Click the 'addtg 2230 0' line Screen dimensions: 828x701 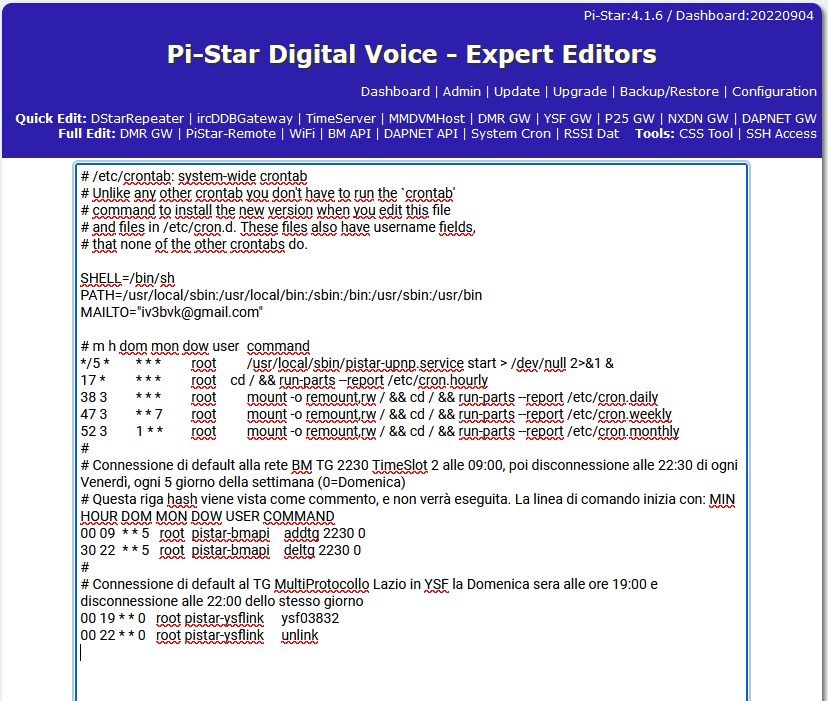tap(223, 534)
